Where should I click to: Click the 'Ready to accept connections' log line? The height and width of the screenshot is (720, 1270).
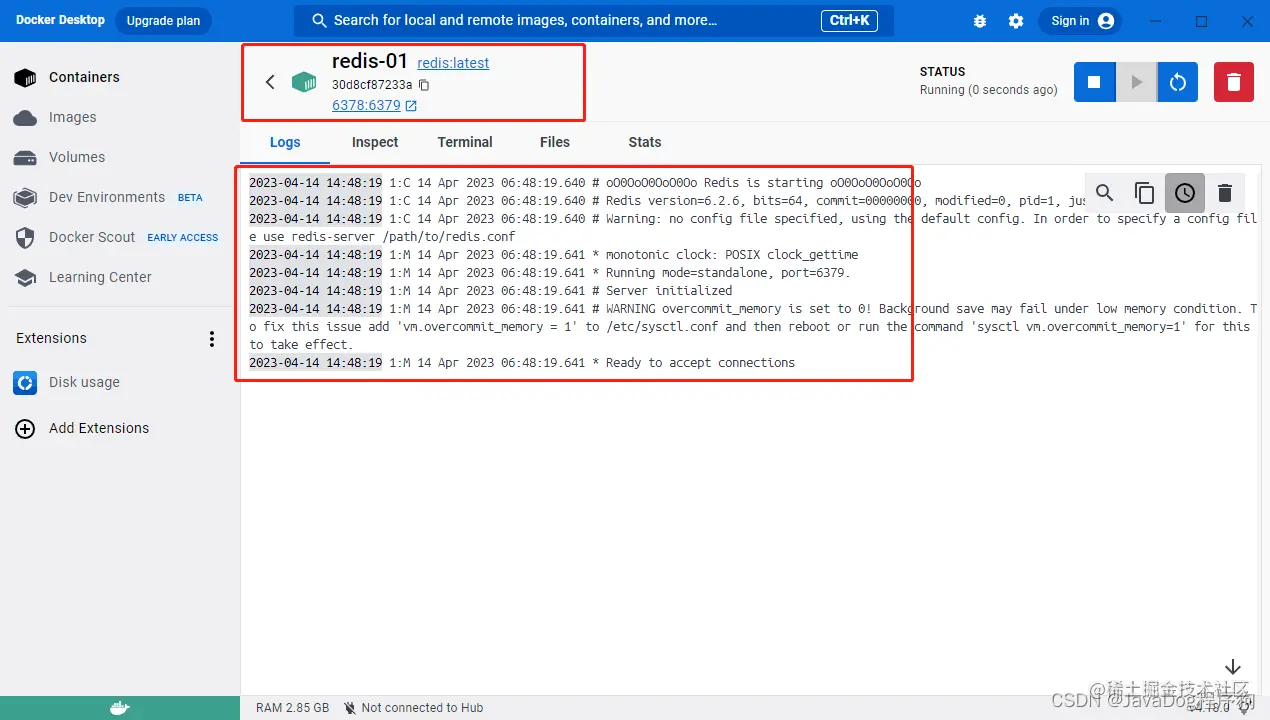[522, 363]
